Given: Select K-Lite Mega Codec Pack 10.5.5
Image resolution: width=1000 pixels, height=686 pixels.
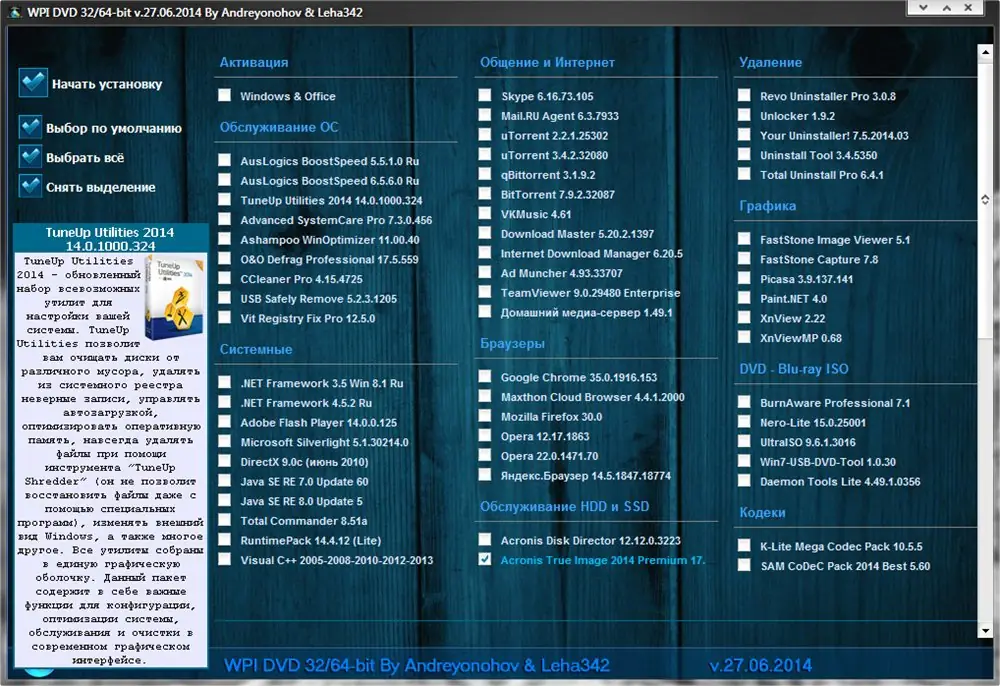Looking at the screenshot, I should pos(744,546).
